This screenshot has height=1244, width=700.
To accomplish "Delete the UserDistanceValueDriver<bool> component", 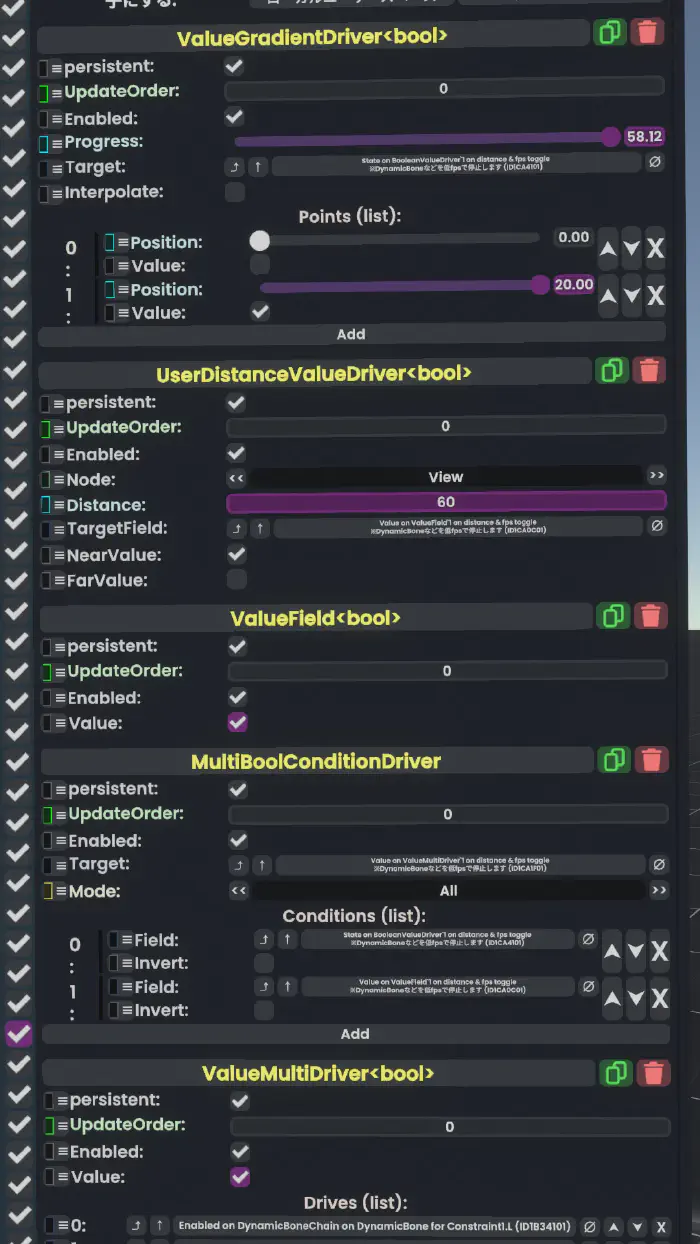I will click(649, 371).
